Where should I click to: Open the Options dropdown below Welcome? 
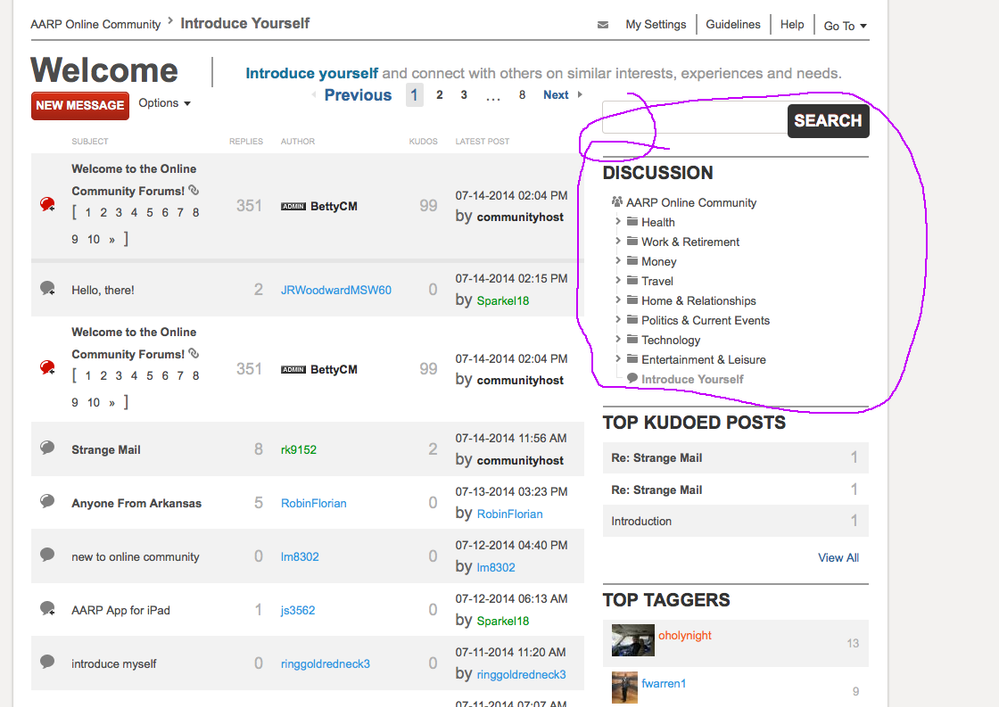tap(162, 103)
